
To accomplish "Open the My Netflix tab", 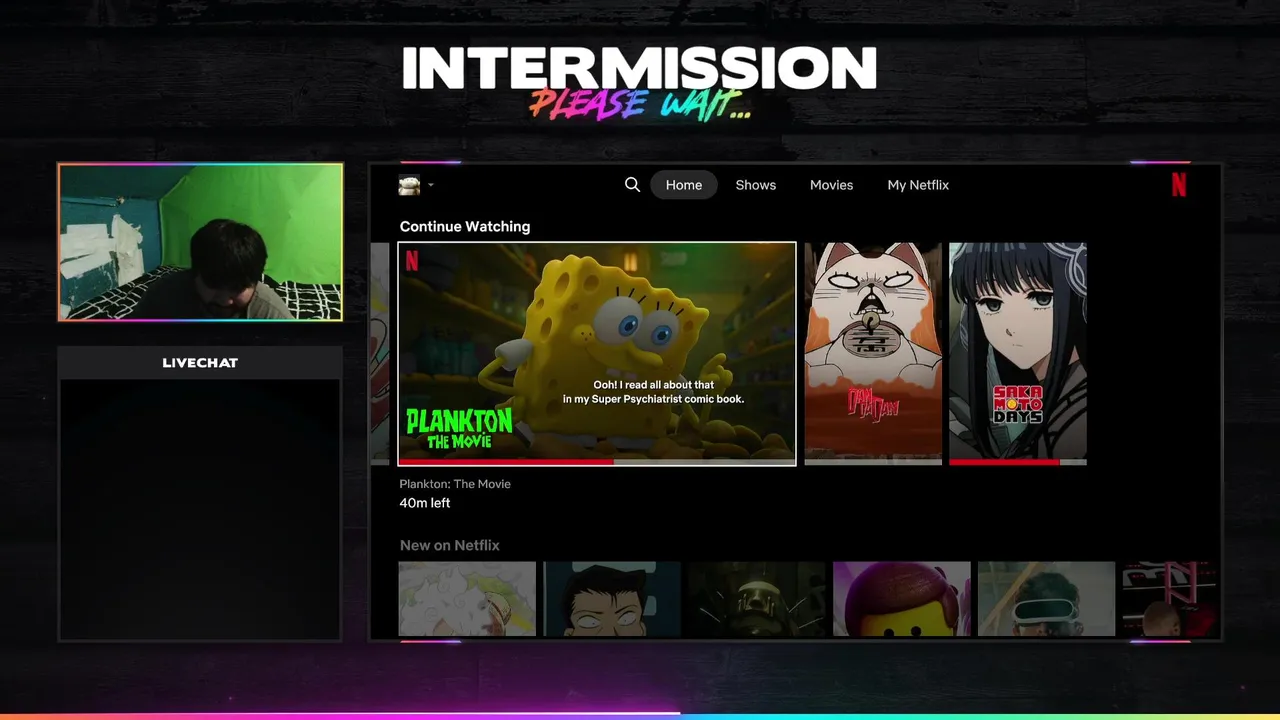I will pos(918,185).
